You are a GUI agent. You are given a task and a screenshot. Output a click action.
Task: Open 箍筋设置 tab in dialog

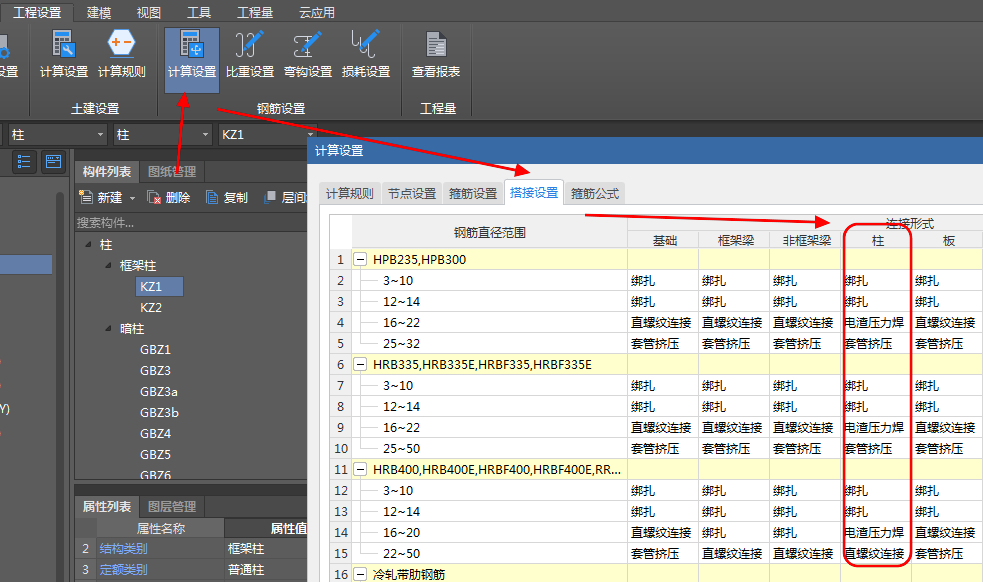[473, 193]
